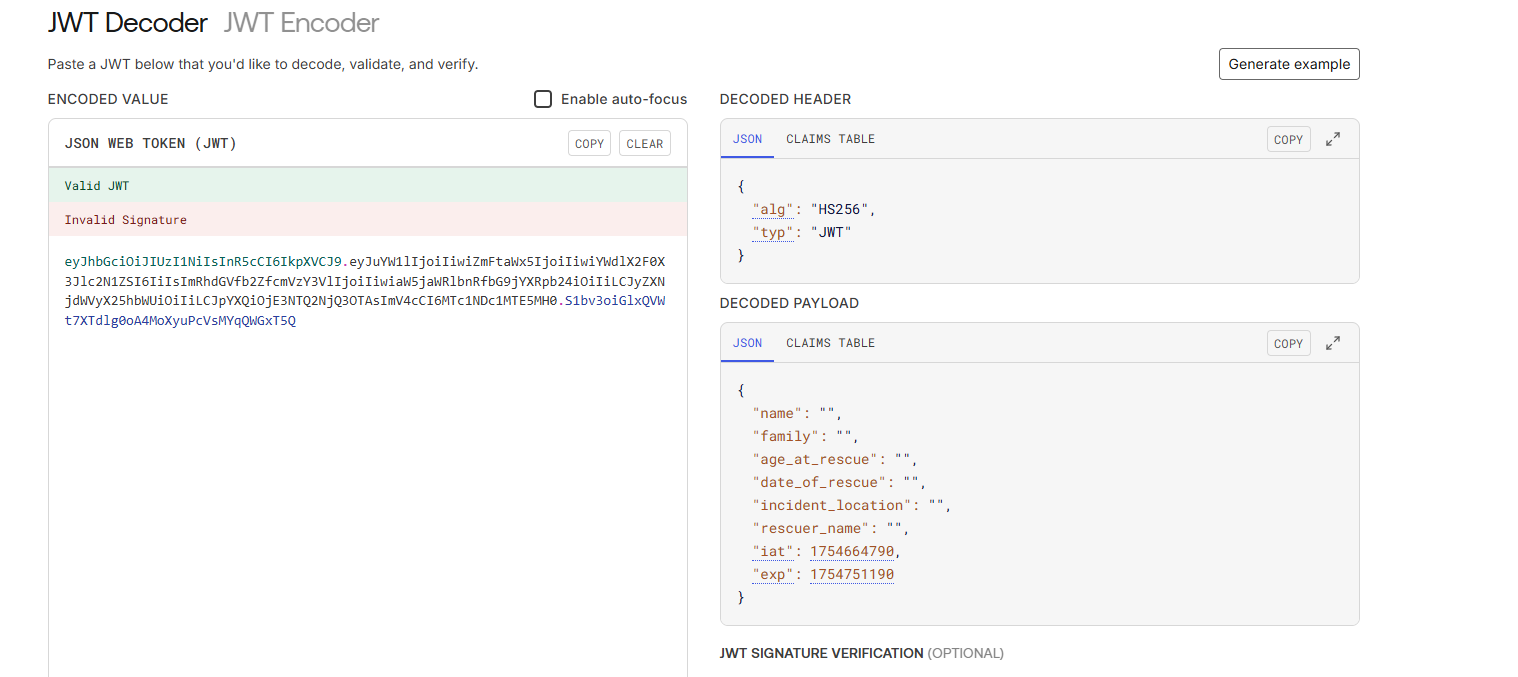The width and height of the screenshot is (1518, 677).
Task: Expand the Decoded Payload panel to fullscreen
Action: click(1332, 343)
